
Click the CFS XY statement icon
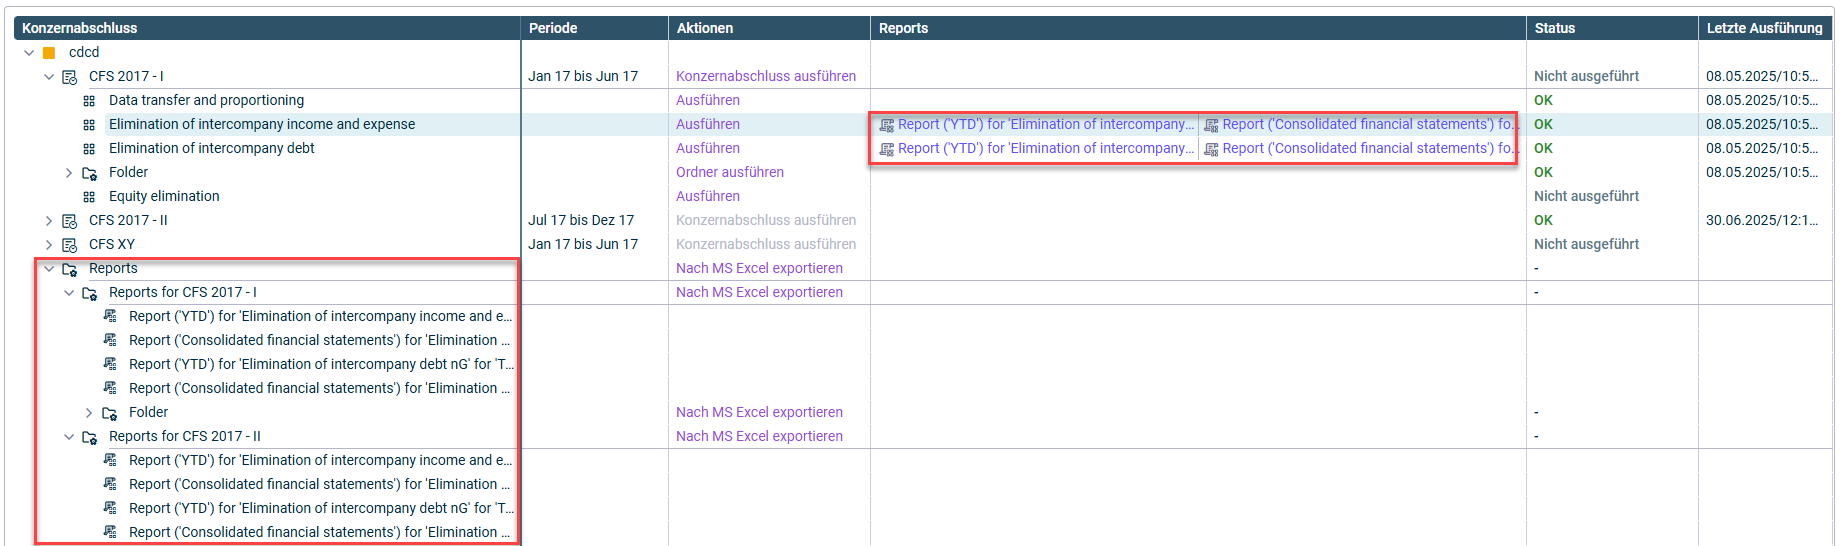pos(70,245)
